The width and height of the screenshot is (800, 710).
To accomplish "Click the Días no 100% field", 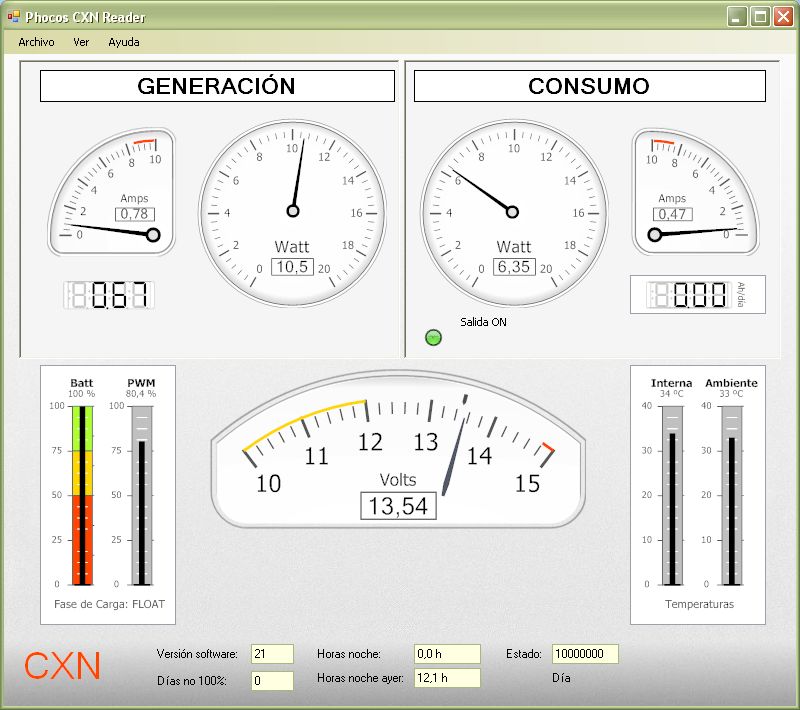I will [x=272, y=681].
